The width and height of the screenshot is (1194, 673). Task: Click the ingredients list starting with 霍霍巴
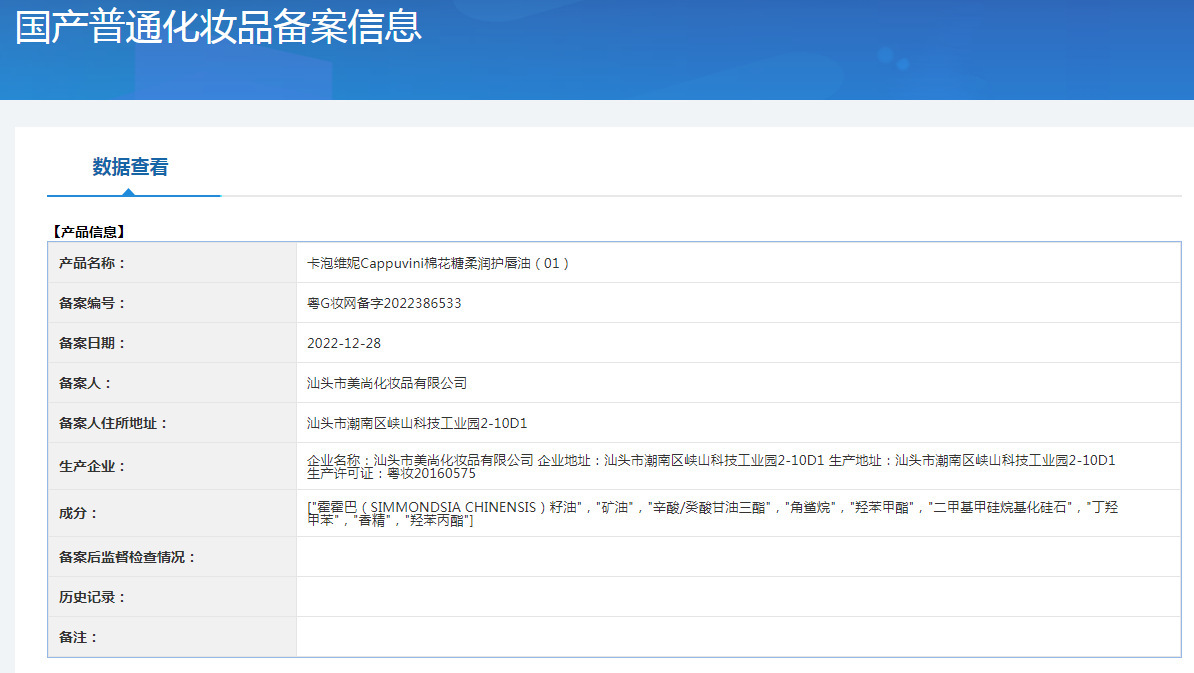point(712,513)
